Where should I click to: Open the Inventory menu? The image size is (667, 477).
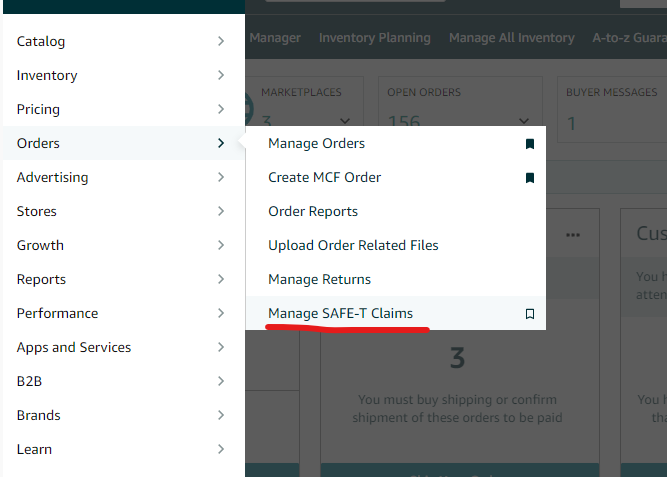click(x=124, y=75)
